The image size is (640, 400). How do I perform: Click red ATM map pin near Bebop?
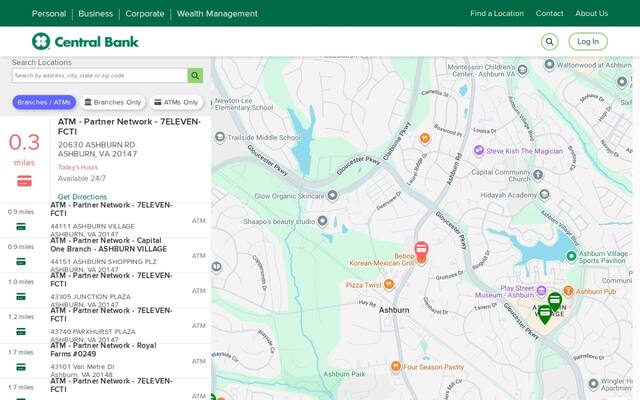click(421, 250)
